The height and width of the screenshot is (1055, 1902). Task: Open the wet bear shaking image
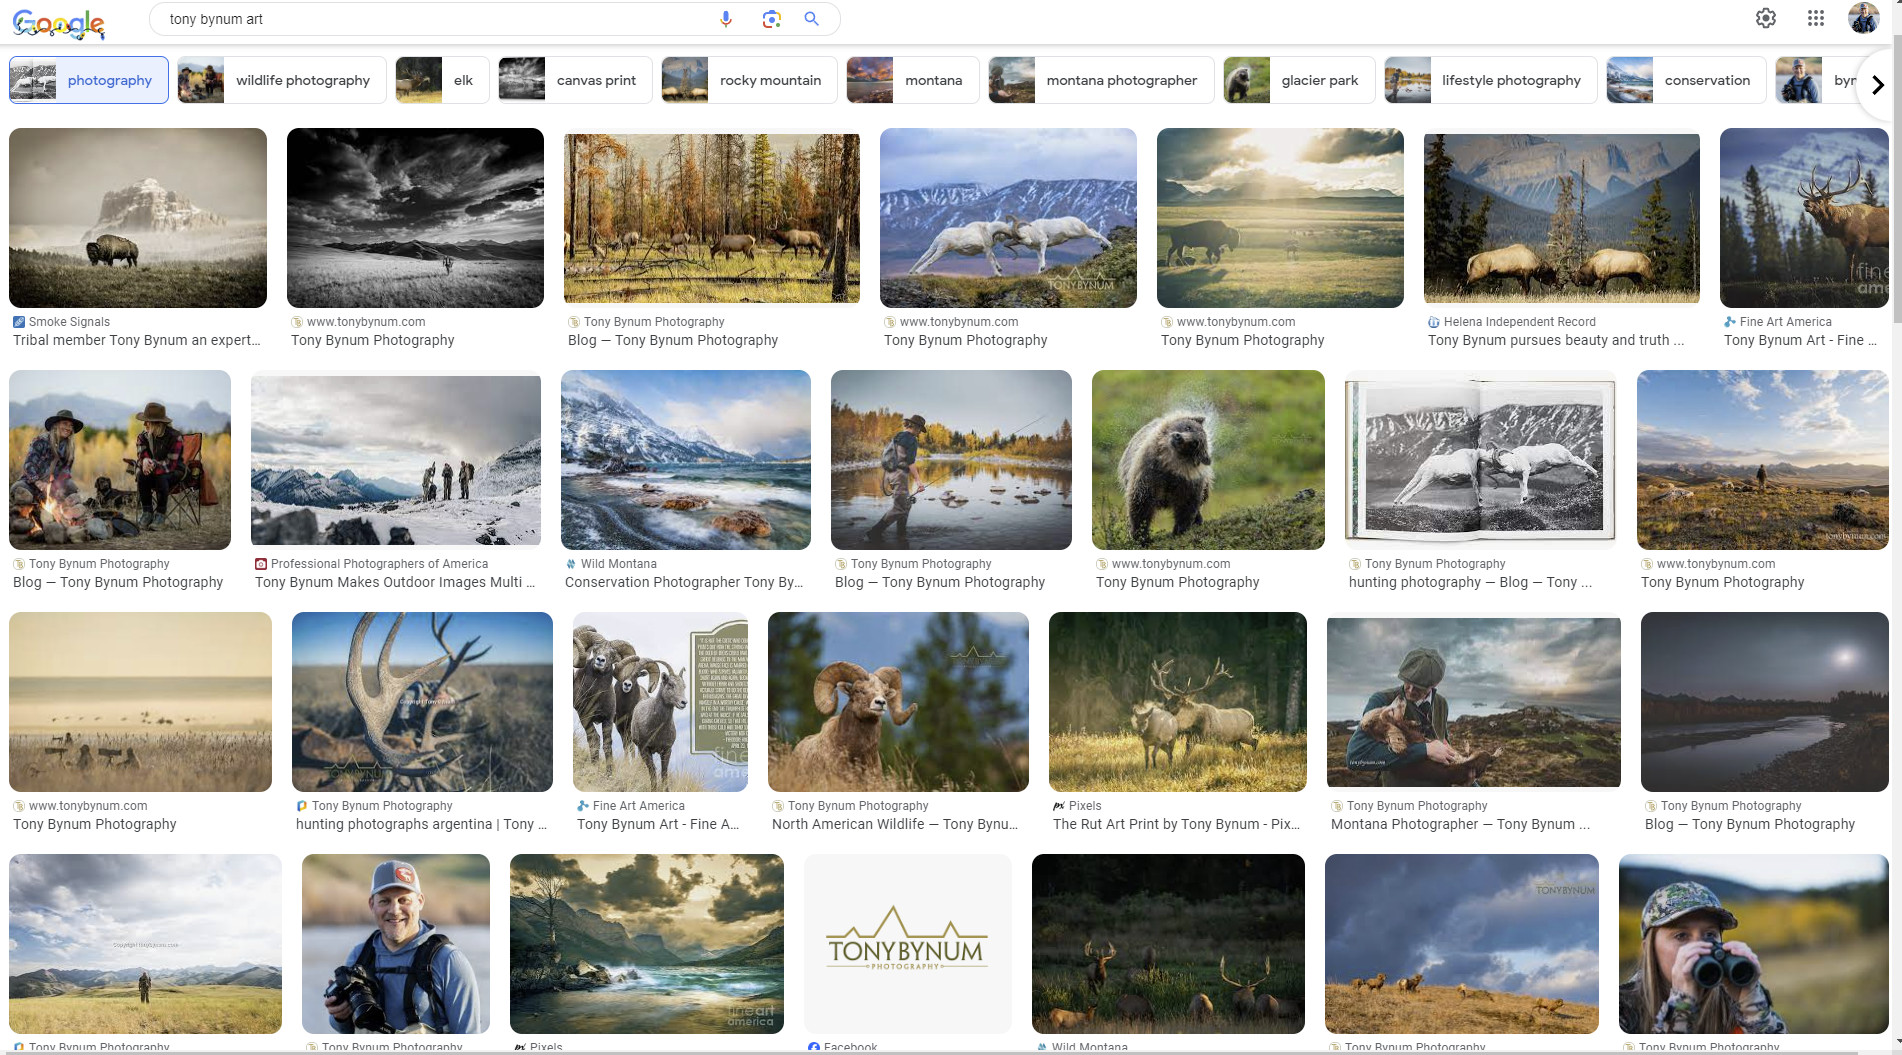point(1208,460)
